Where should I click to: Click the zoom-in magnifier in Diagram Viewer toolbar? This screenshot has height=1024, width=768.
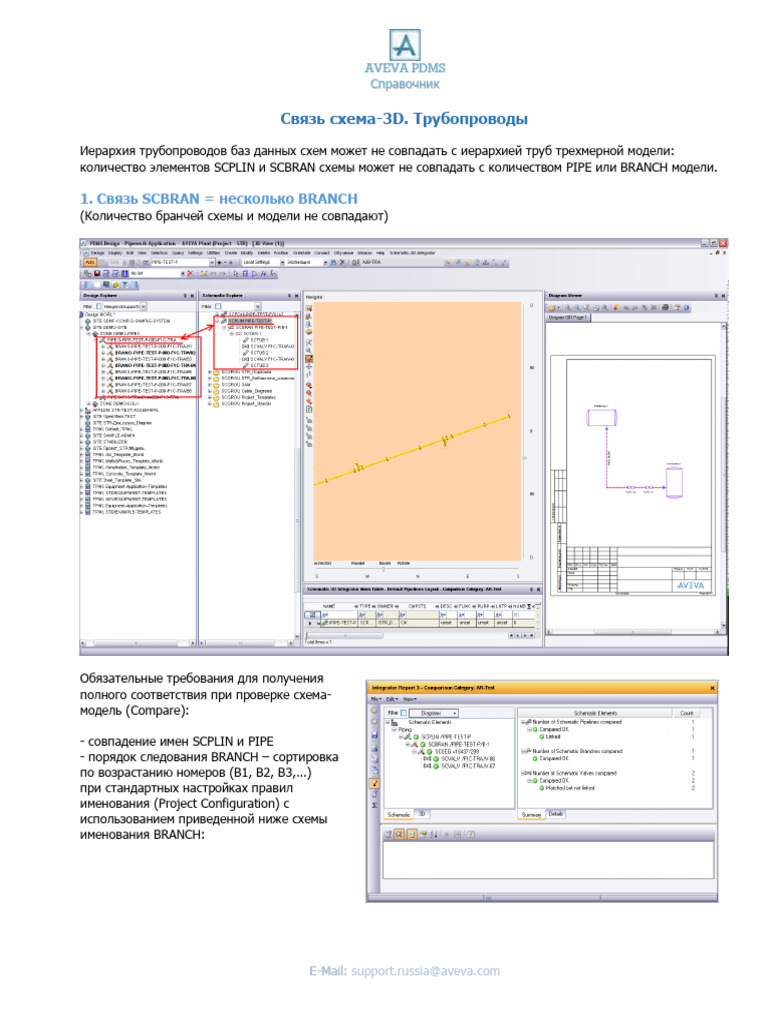coord(568,308)
